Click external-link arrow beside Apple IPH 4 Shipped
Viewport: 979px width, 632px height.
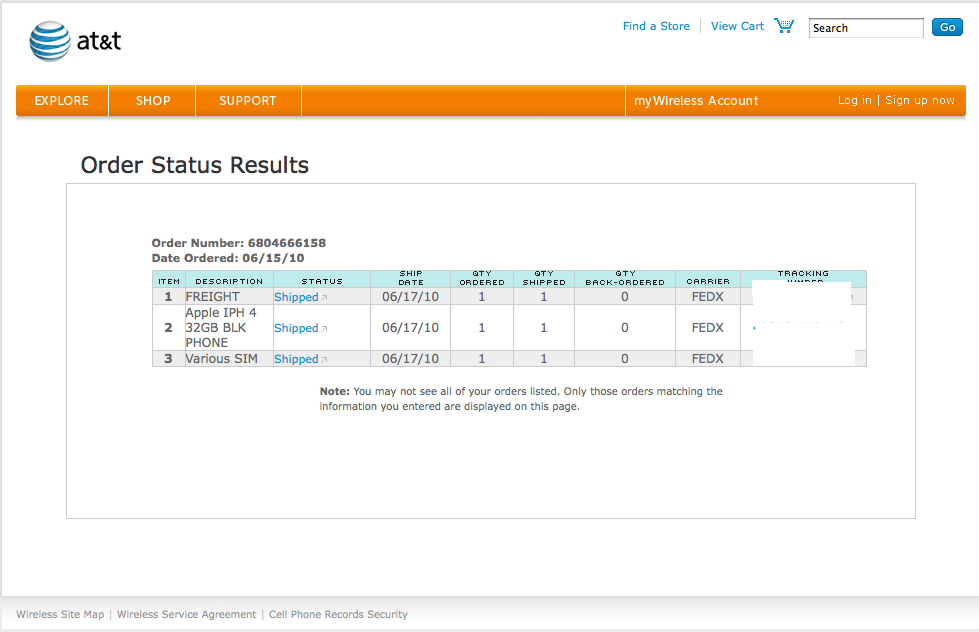(x=324, y=328)
